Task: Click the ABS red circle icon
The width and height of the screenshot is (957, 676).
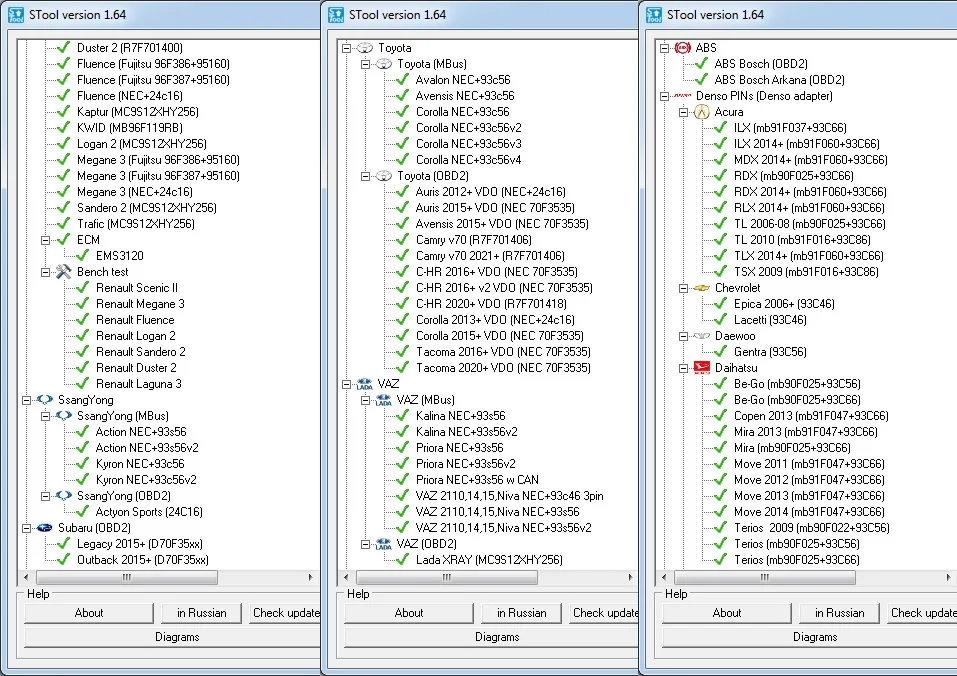Action: [683, 48]
